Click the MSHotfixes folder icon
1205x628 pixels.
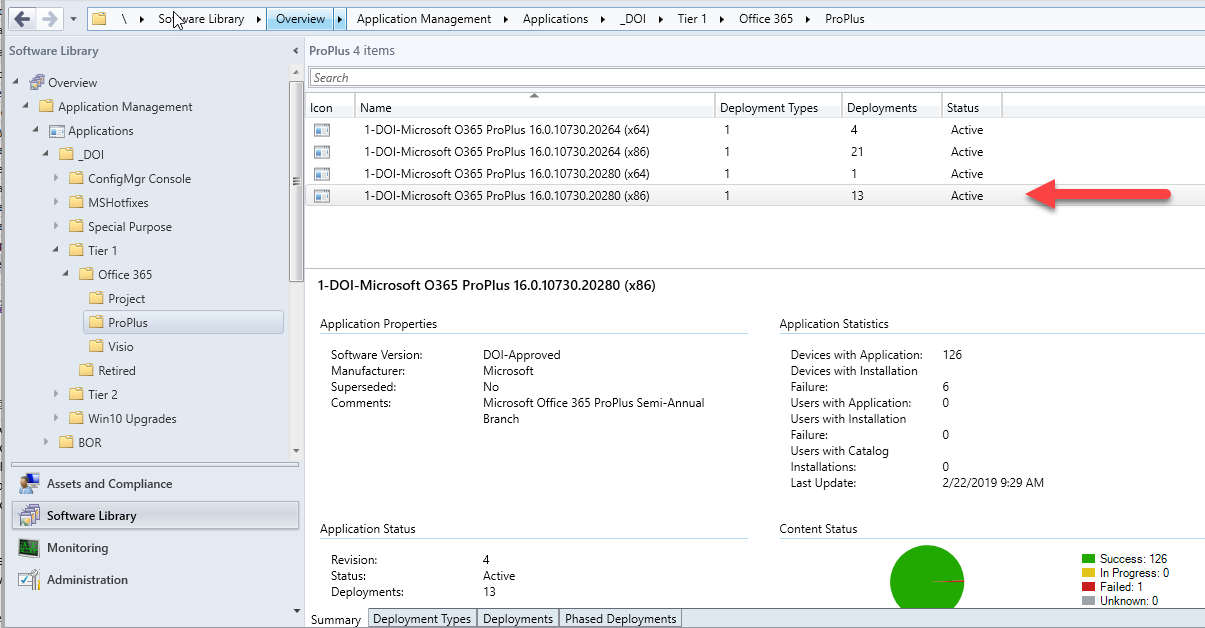77,202
